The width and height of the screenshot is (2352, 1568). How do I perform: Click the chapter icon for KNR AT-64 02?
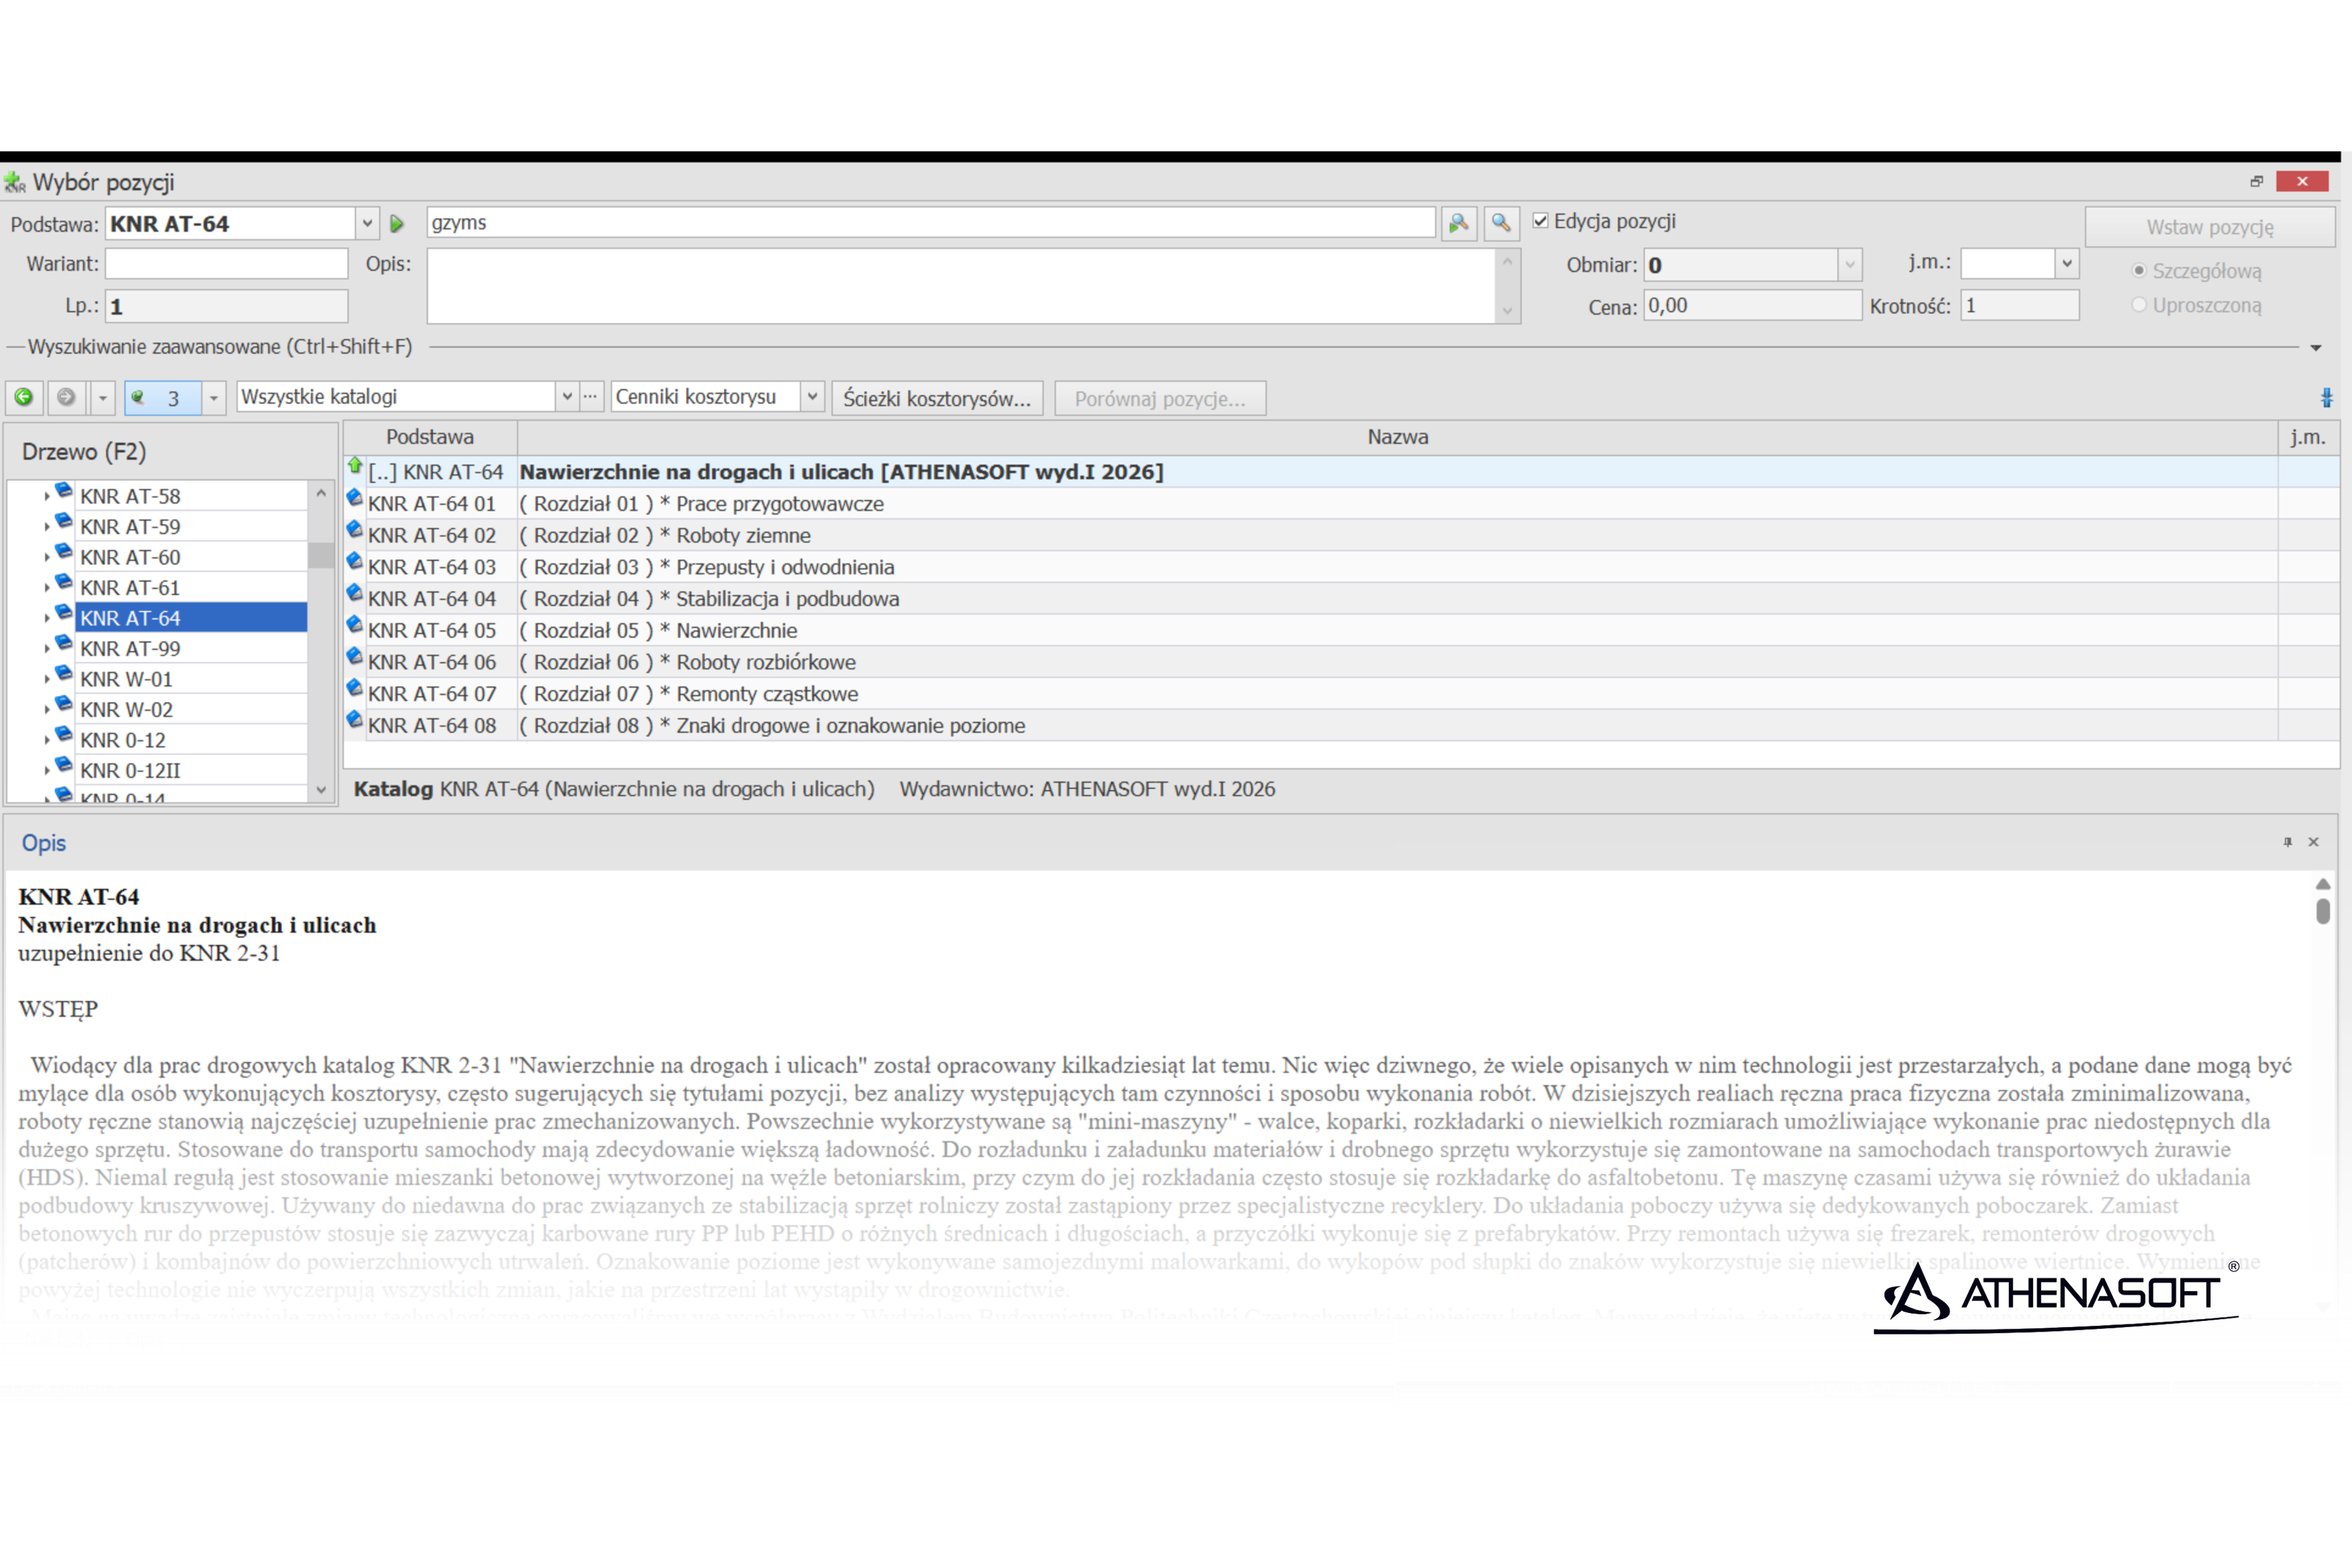(x=354, y=529)
